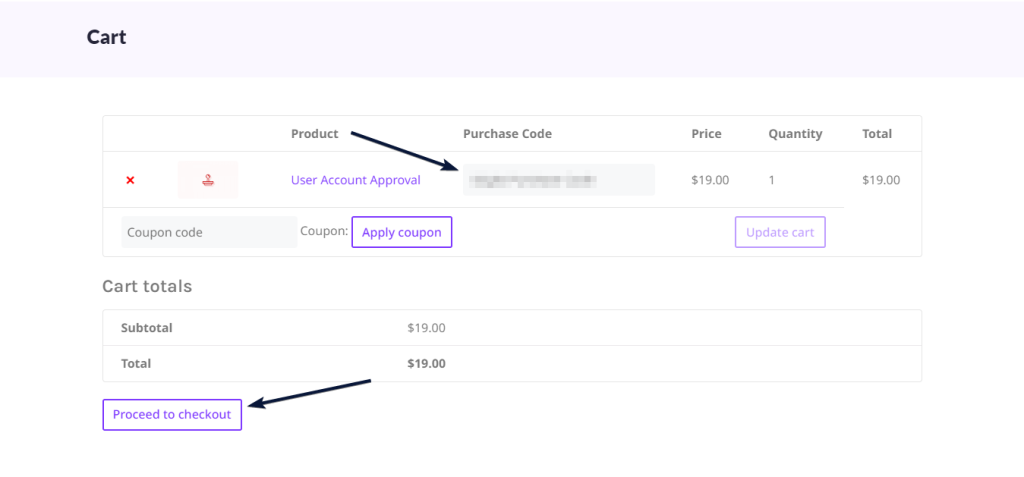Viewport: 1024px width, 477px height.
Task: Click the Quantity column header
Action: coord(795,134)
